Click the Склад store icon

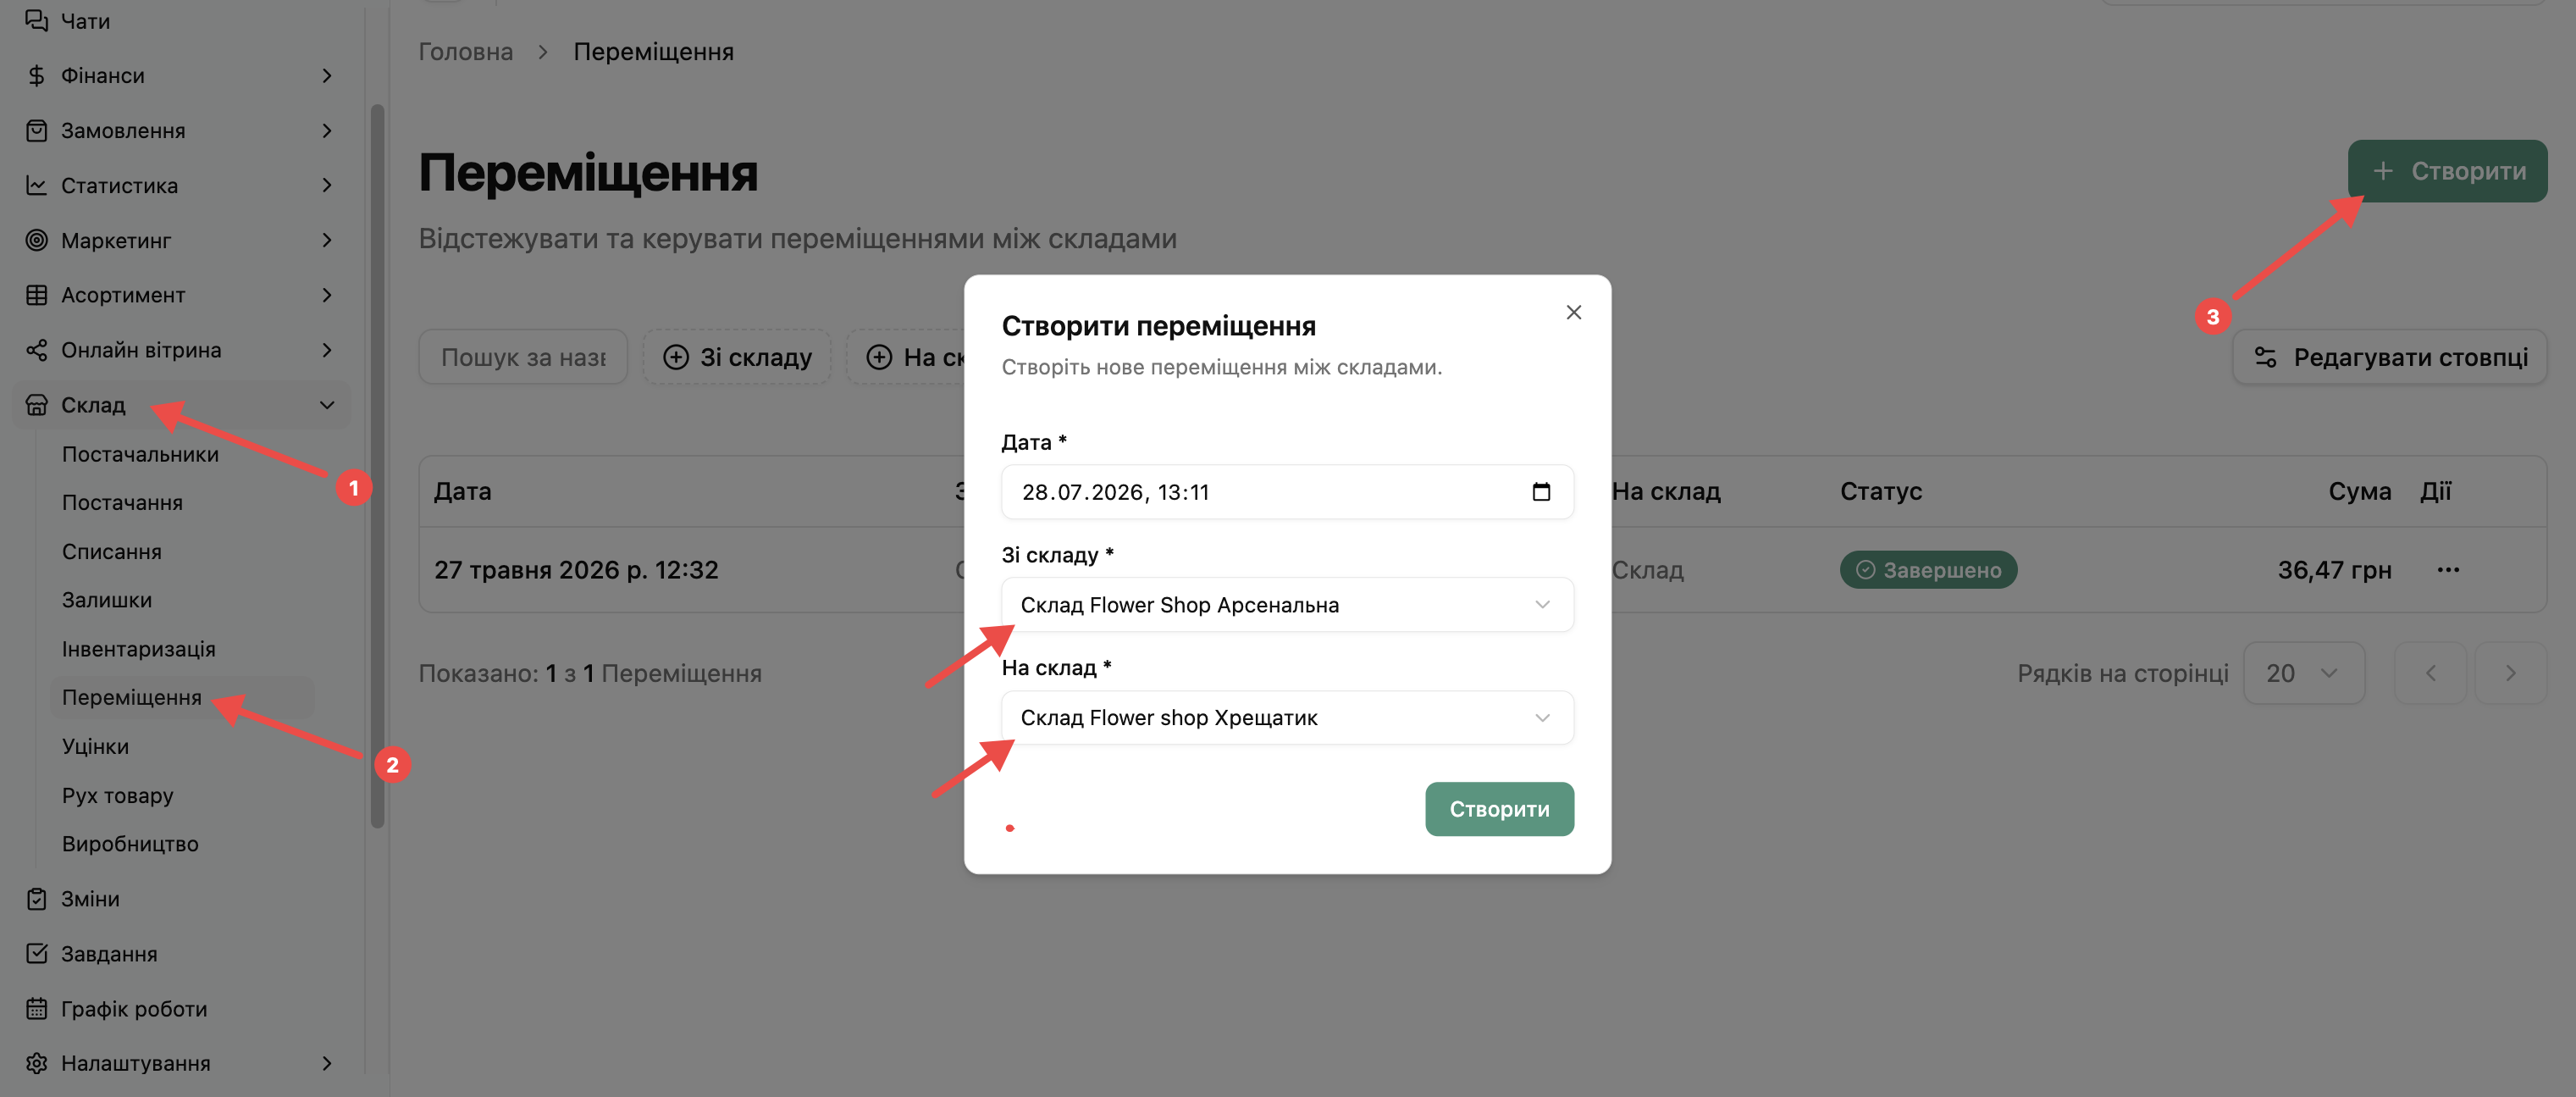(x=36, y=405)
